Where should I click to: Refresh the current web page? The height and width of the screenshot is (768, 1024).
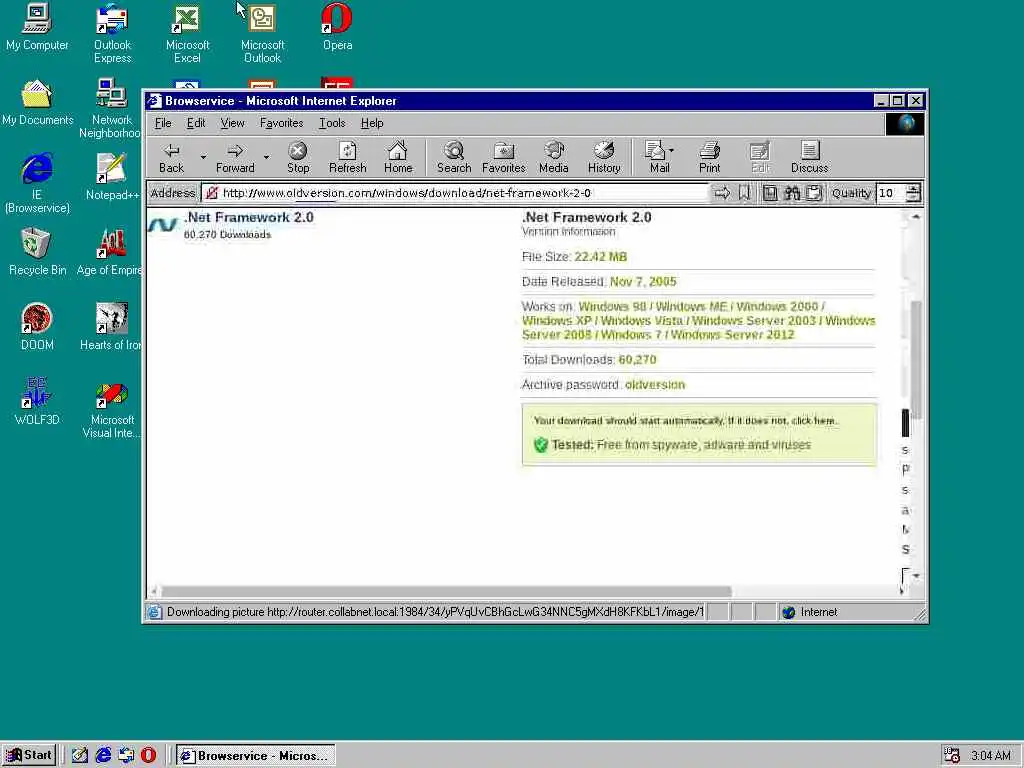pyautogui.click(x=347, y=157)
